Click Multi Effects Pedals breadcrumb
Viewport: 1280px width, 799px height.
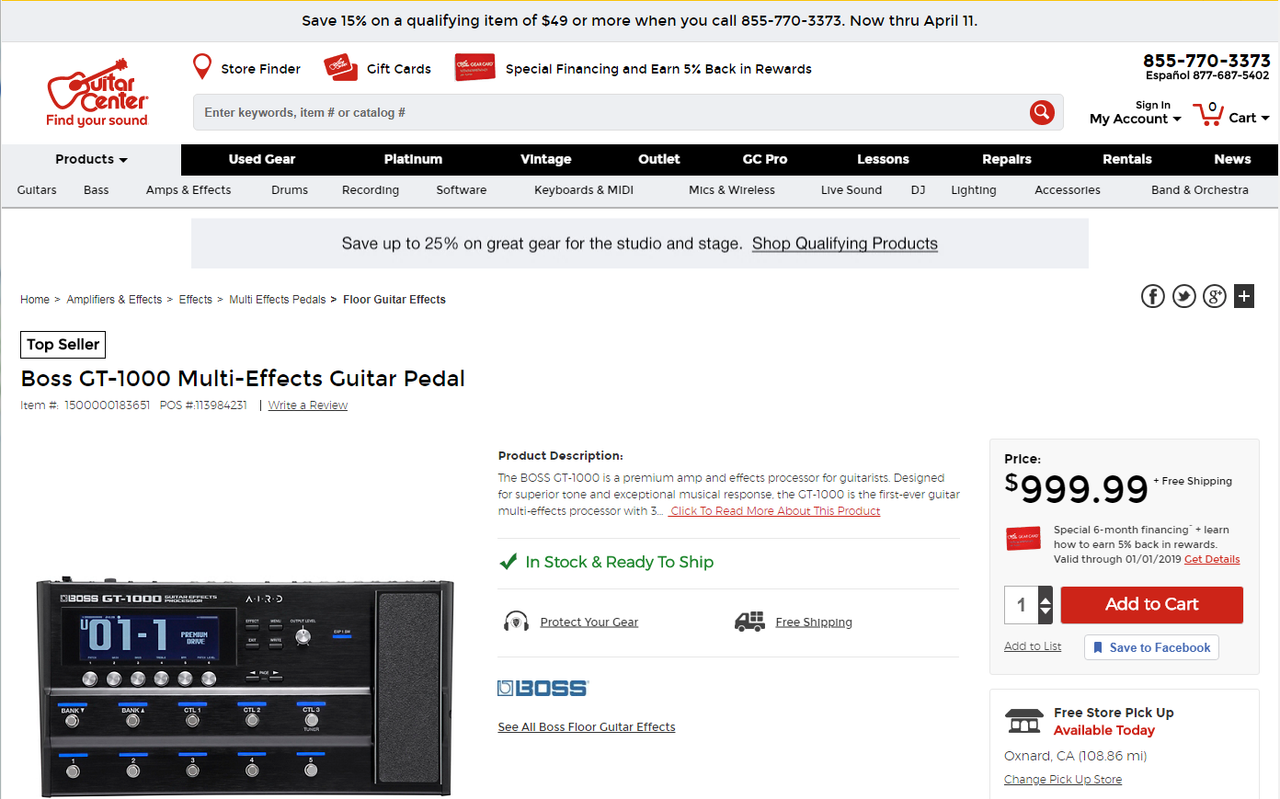pos(277,299)
